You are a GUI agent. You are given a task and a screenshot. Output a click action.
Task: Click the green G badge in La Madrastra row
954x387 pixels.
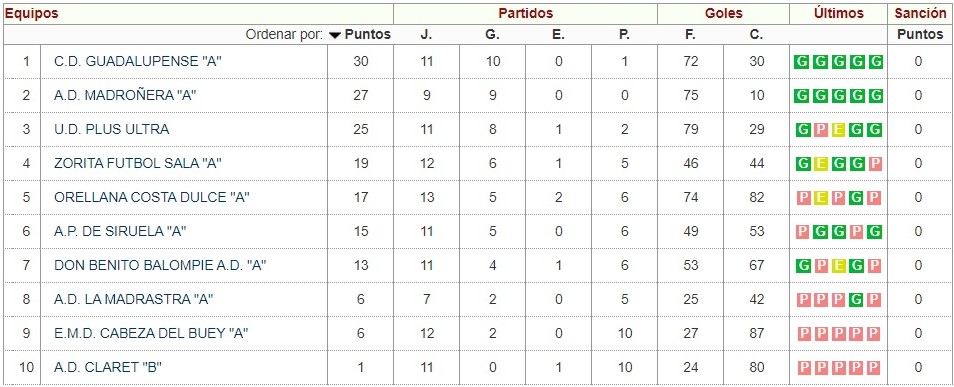click(857, 299)
